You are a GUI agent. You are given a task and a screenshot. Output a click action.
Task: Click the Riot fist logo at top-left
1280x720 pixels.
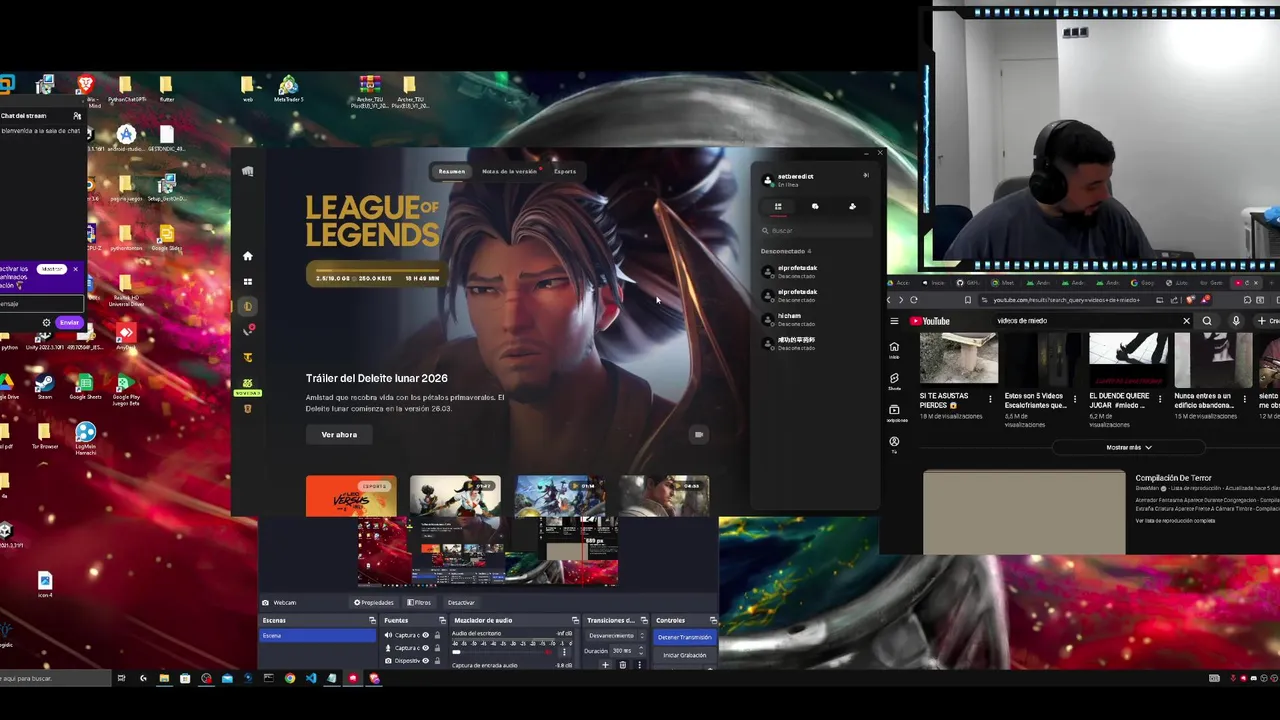click(248, 171)
